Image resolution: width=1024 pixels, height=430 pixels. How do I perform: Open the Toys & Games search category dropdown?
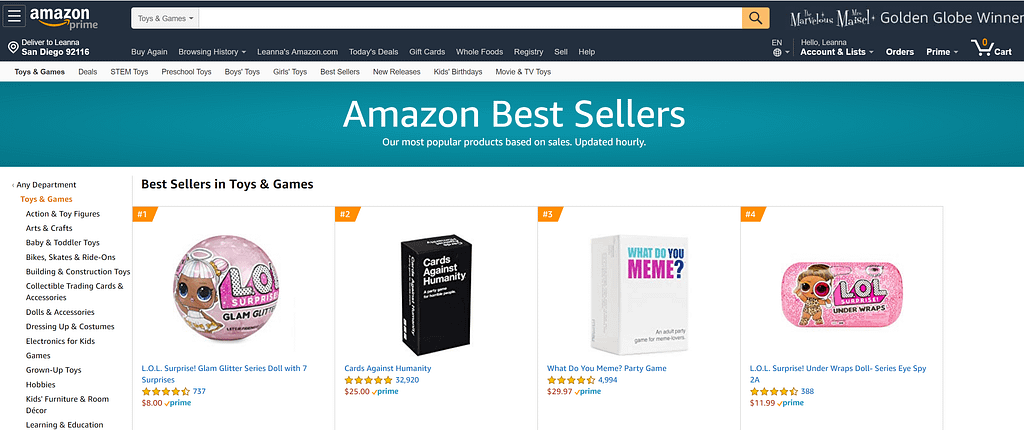click(166, 18)
